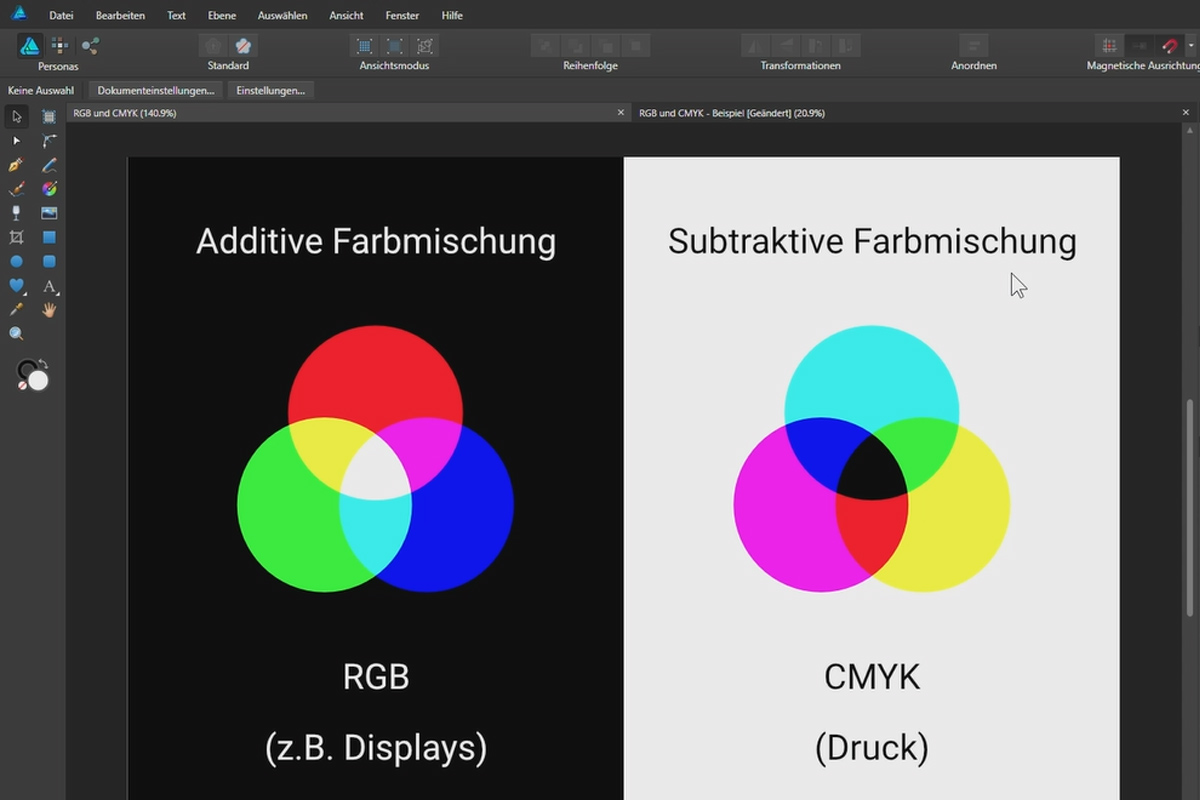Select the Pen tool
1200x800 pixels.
(15, 165)
